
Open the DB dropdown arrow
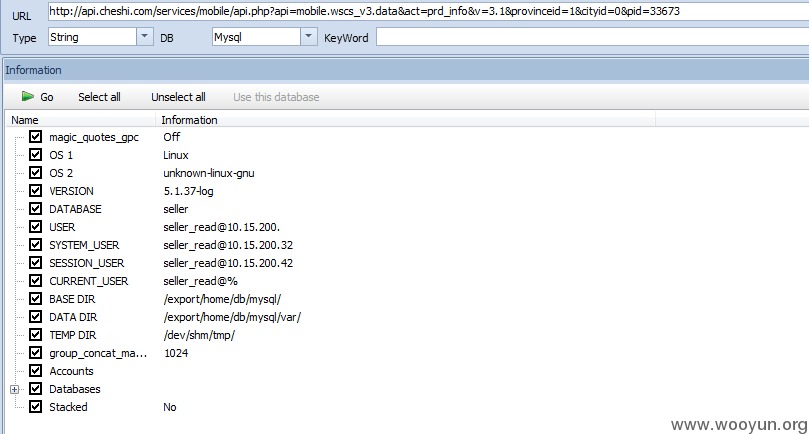pos(308,37)
